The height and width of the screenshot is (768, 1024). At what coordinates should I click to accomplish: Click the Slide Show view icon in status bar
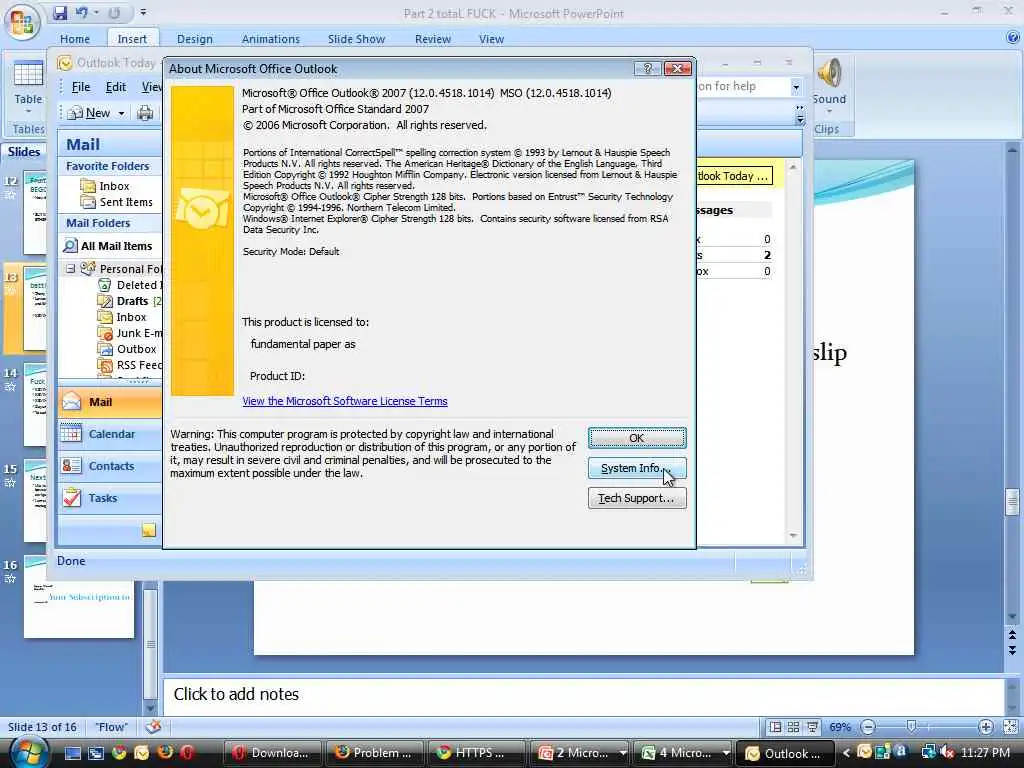[x=812, y=727]
